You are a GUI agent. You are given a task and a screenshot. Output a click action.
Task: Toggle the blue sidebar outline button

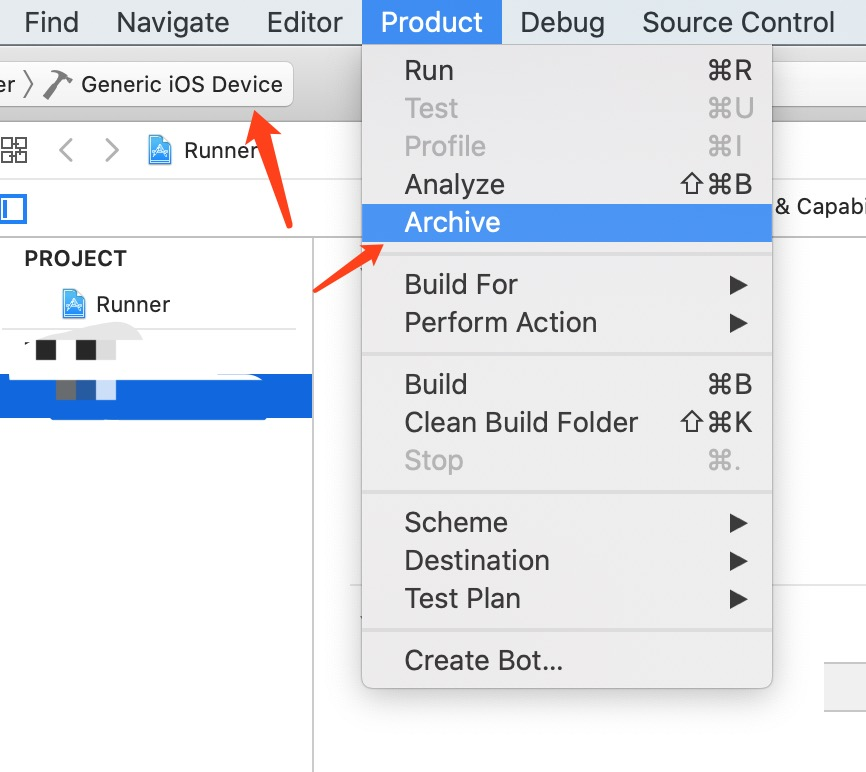(x=13, y=209)
